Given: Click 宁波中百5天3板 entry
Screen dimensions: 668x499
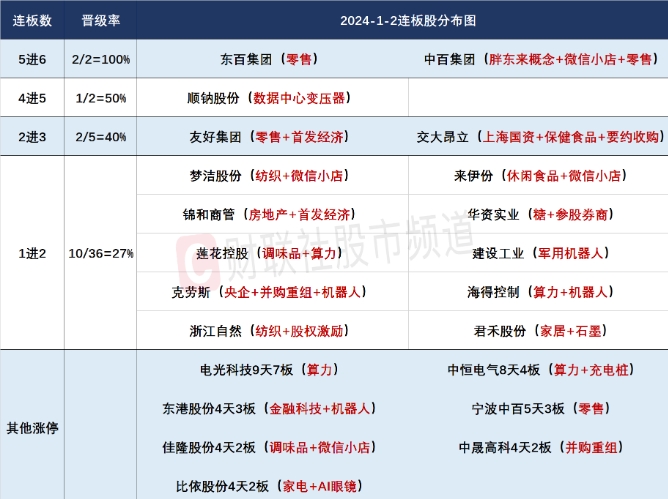Looking at the screenshot, I should point(540,409).
